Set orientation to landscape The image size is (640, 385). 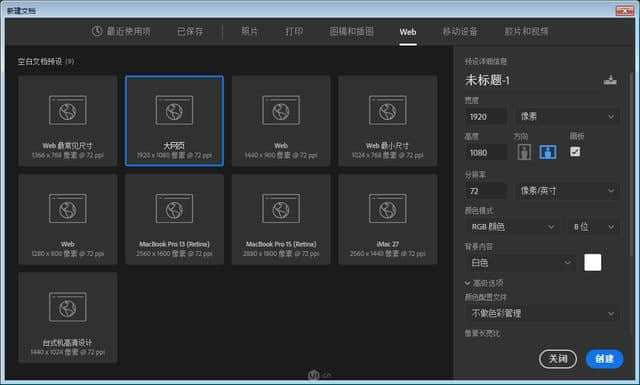pyautogui.click(x=547, y=152)
